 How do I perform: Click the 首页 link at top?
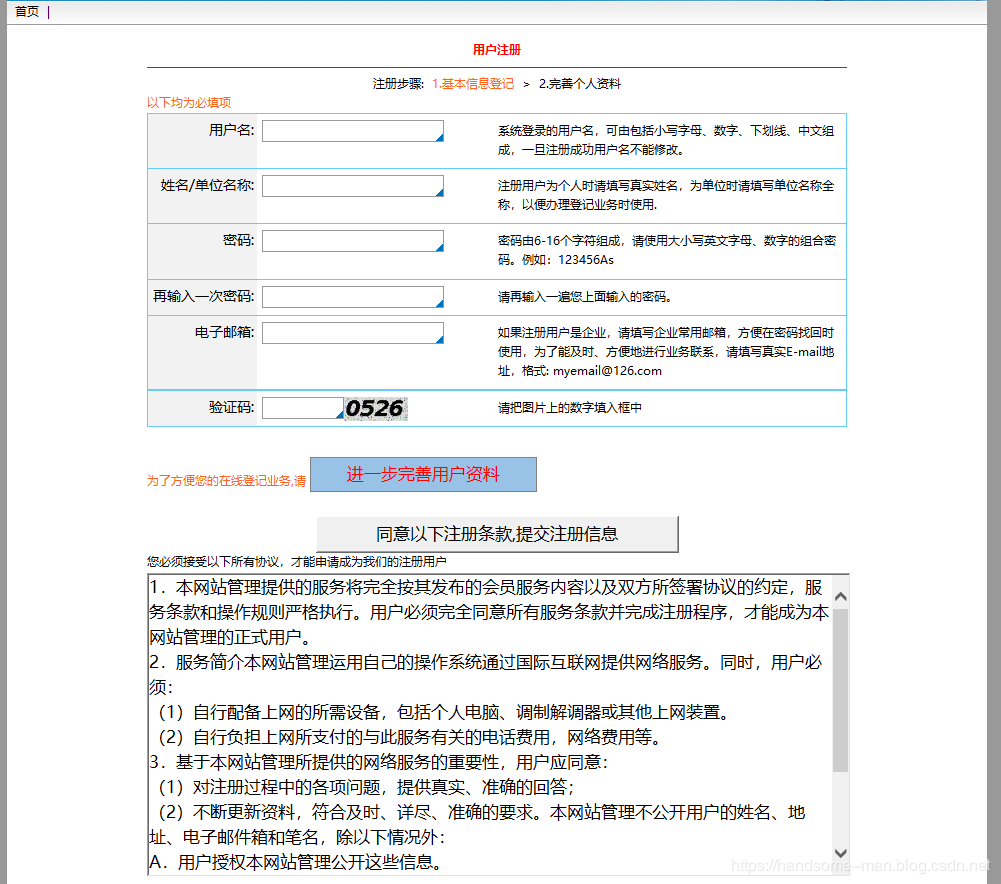tap(27, 11)
